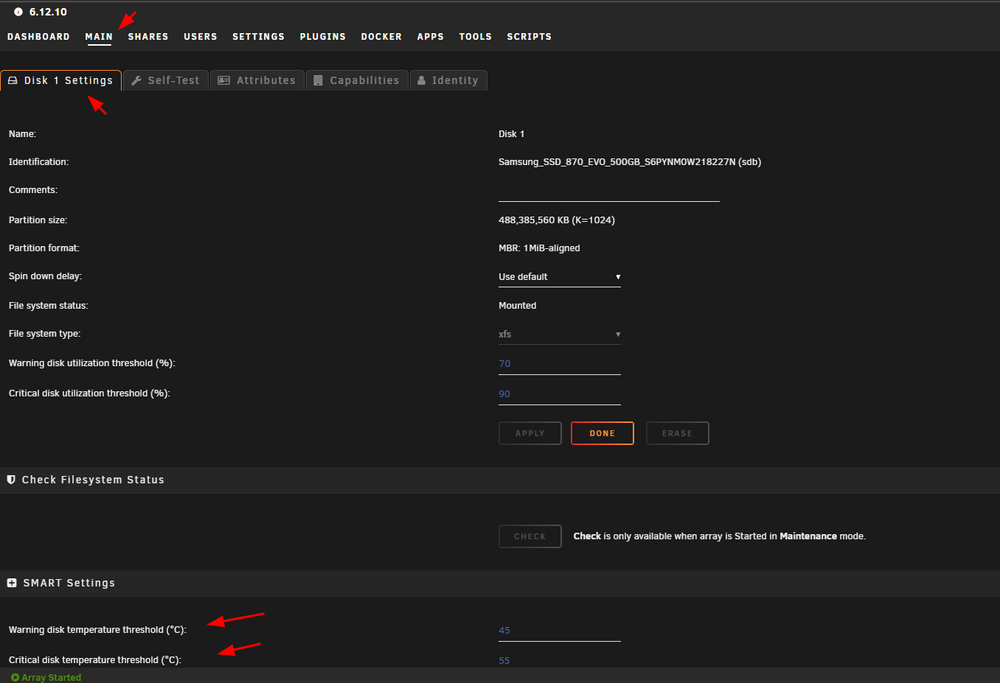The height and width of the screenshot is (683, 1000).
Task: Click the Apply button
Action: [x=530, y=433]
